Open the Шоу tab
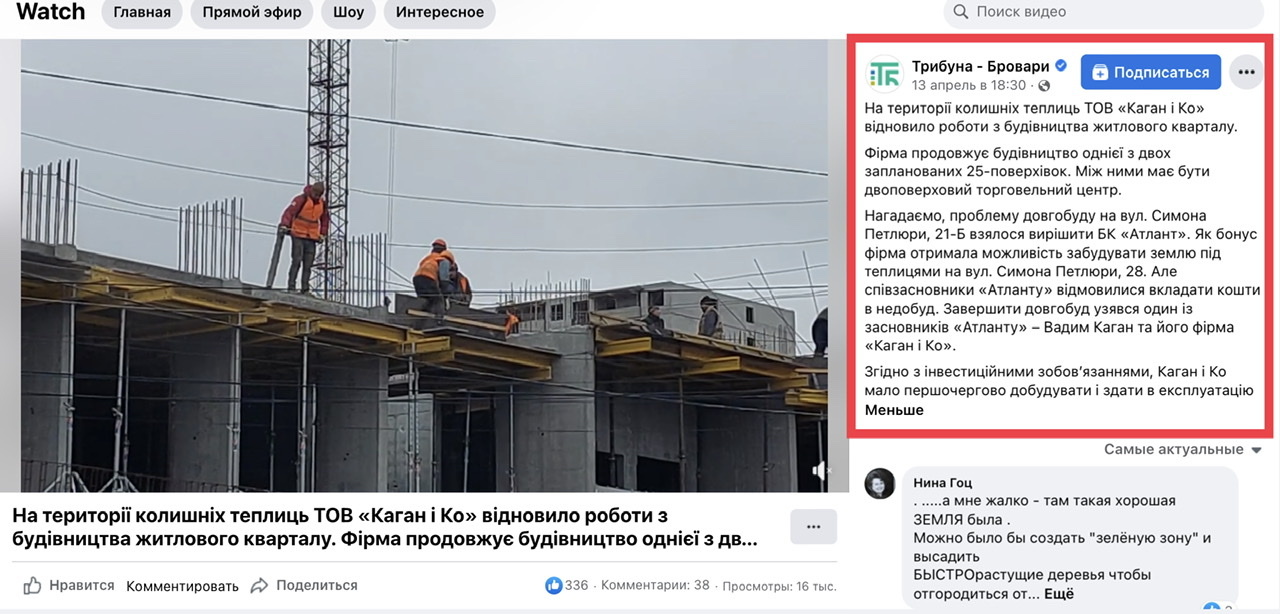1280x614 pixels. click(x=349, y=12)
